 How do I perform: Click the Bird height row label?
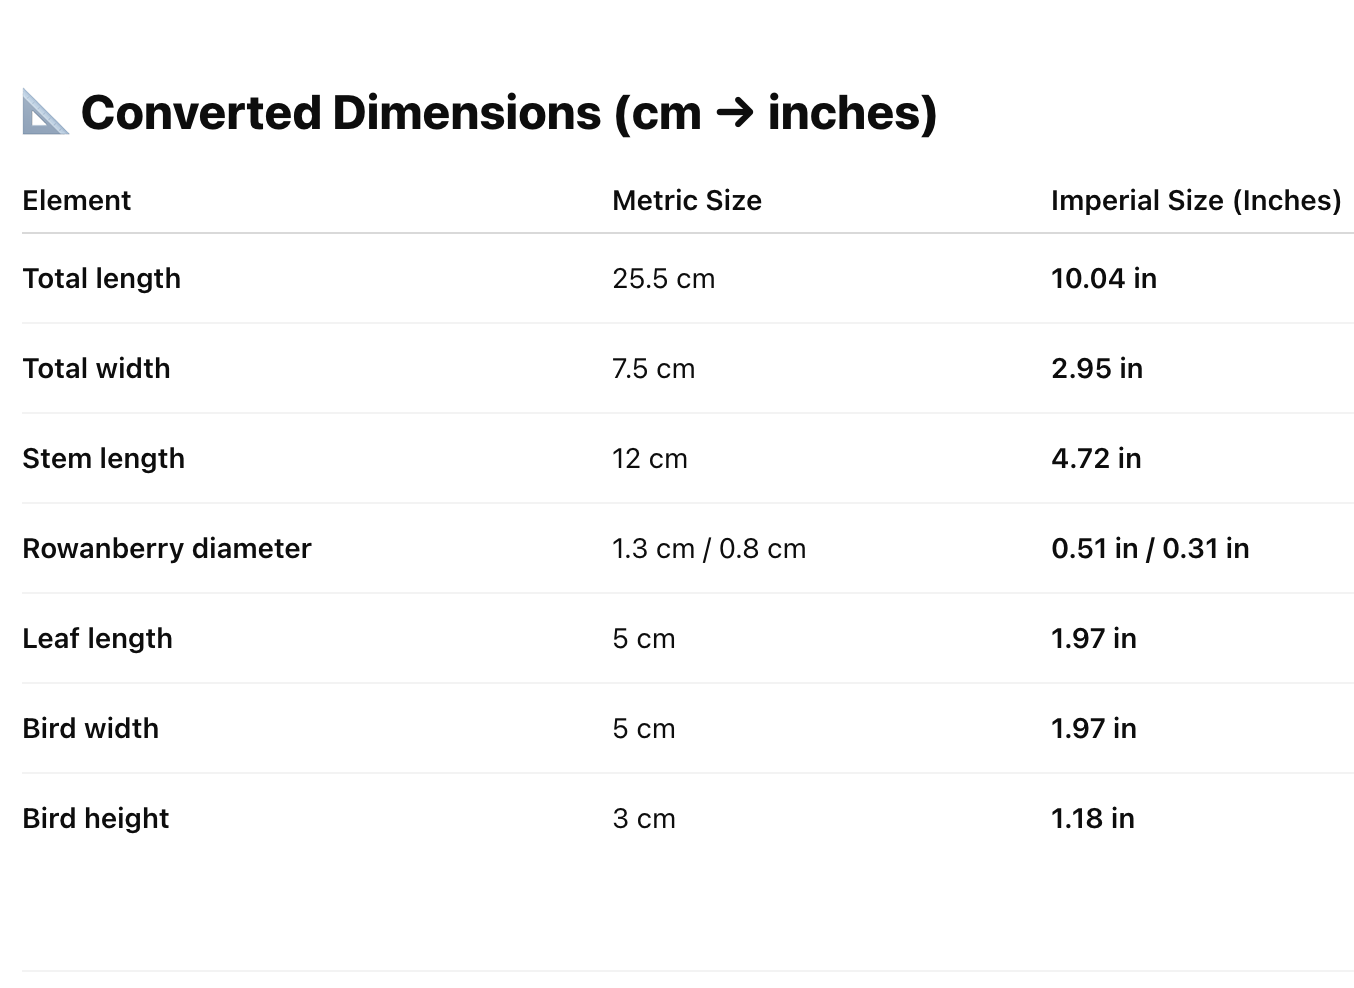pyautogui.click(x=95, y=818)
